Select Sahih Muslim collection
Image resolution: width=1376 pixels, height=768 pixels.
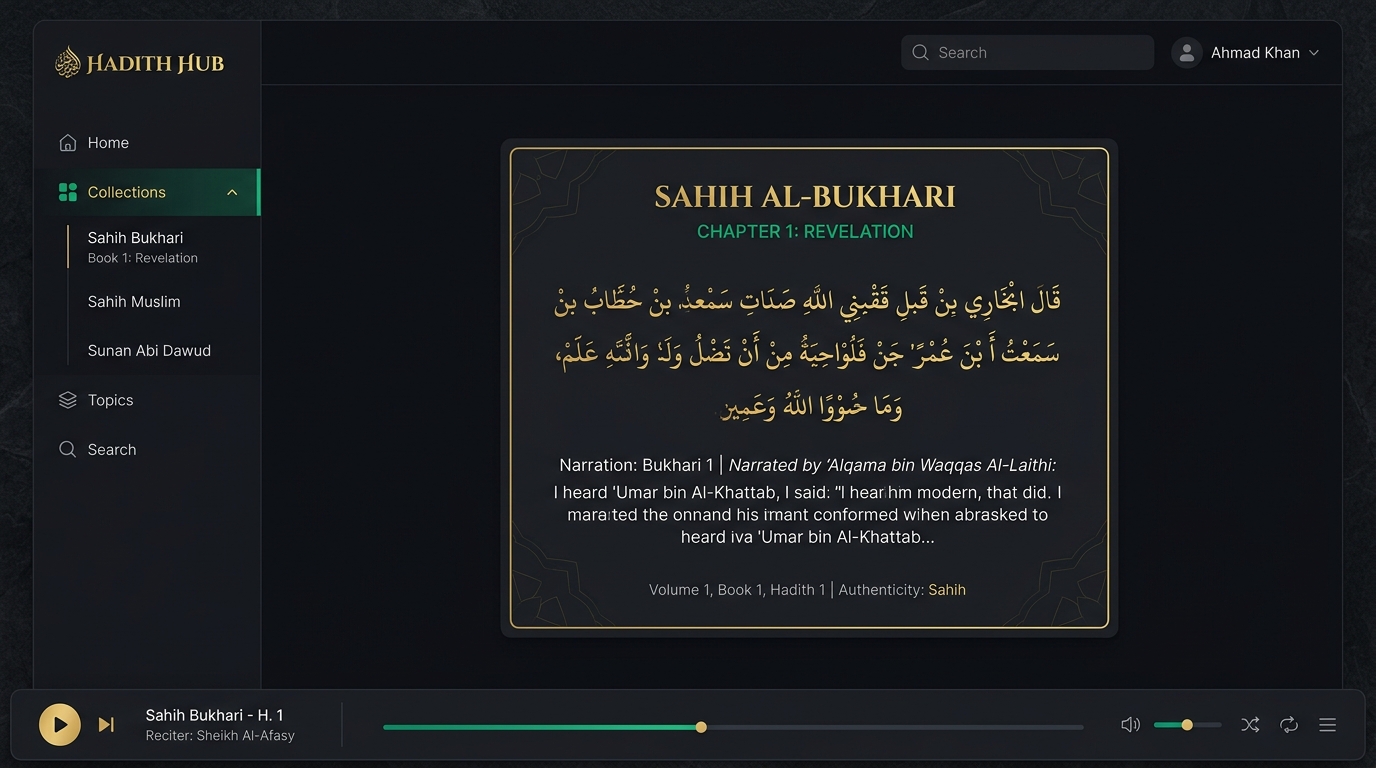(134, 301)
